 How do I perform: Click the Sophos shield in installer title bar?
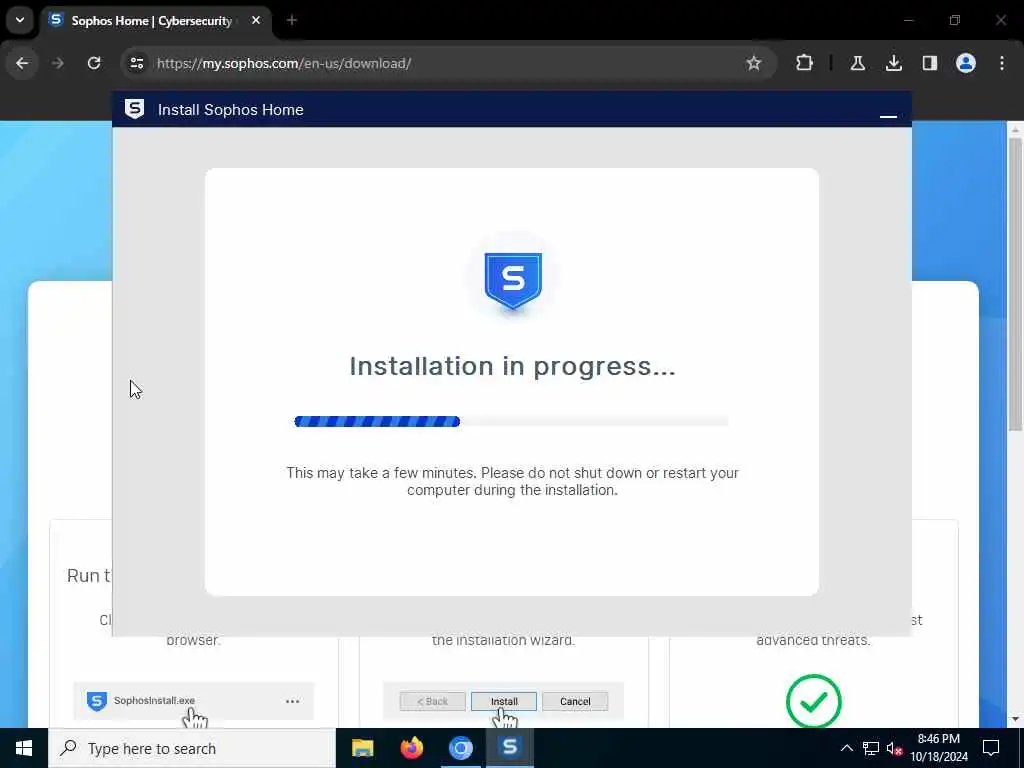[135, 109]
